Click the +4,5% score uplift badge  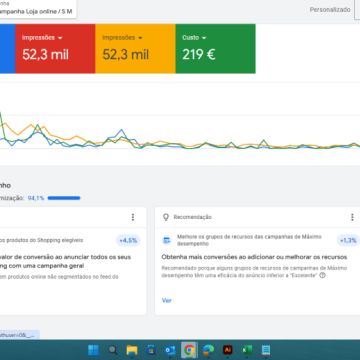pyautogui.click(x=128, y=240)
